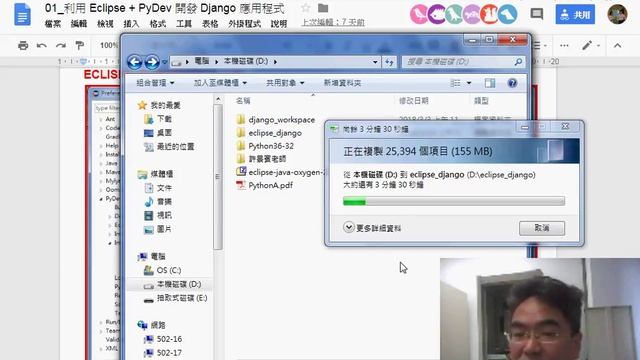Open 桌面 in favorites list
This screenshot has height=360, width=640.
158,133
